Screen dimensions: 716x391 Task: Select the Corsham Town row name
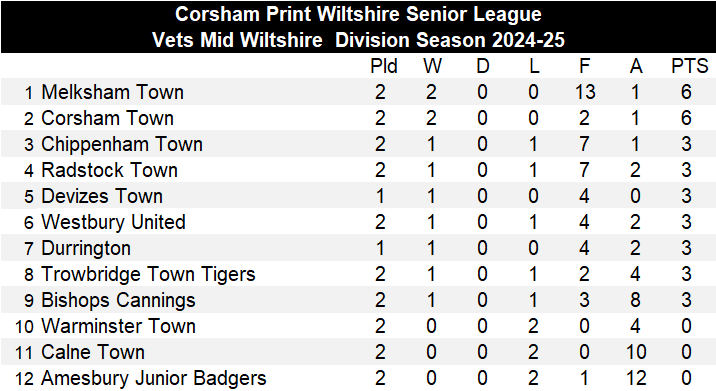coord(107,118)
